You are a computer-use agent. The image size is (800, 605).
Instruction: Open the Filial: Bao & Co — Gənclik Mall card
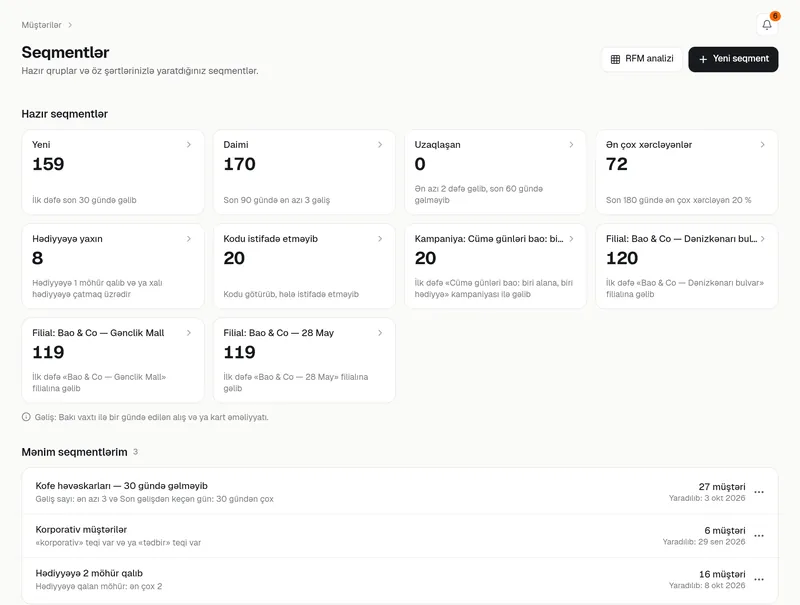pyautogui.click(x=113, y=360)
